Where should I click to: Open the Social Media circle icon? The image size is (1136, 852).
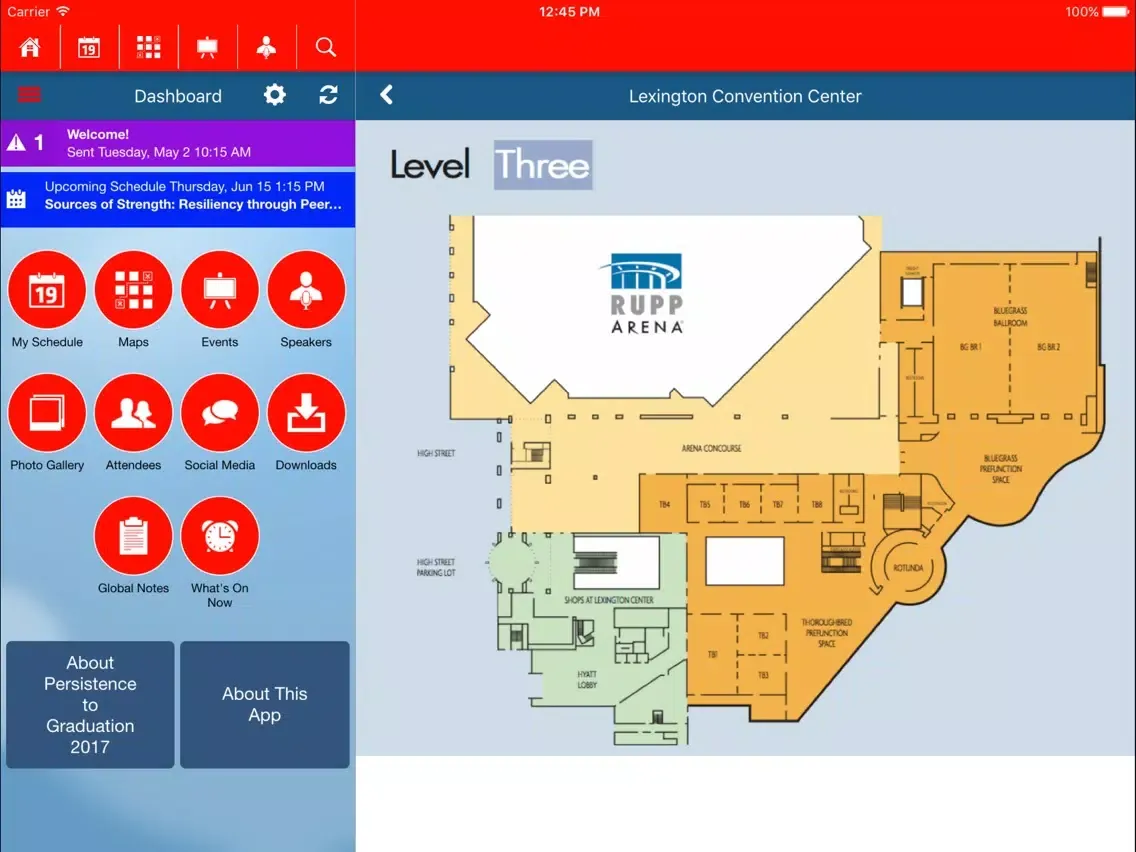click(220, 413)
